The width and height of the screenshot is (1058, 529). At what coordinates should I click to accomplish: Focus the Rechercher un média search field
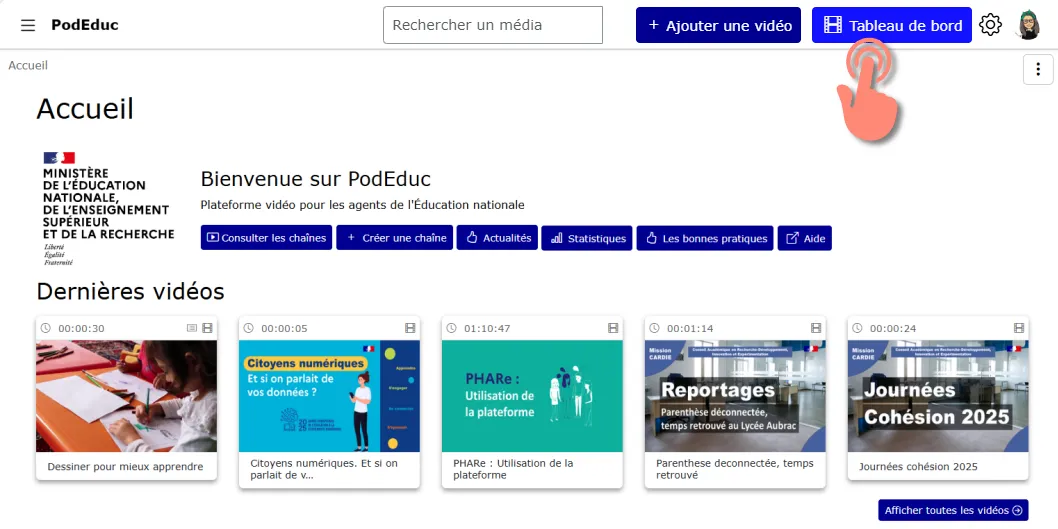[493, 25]
